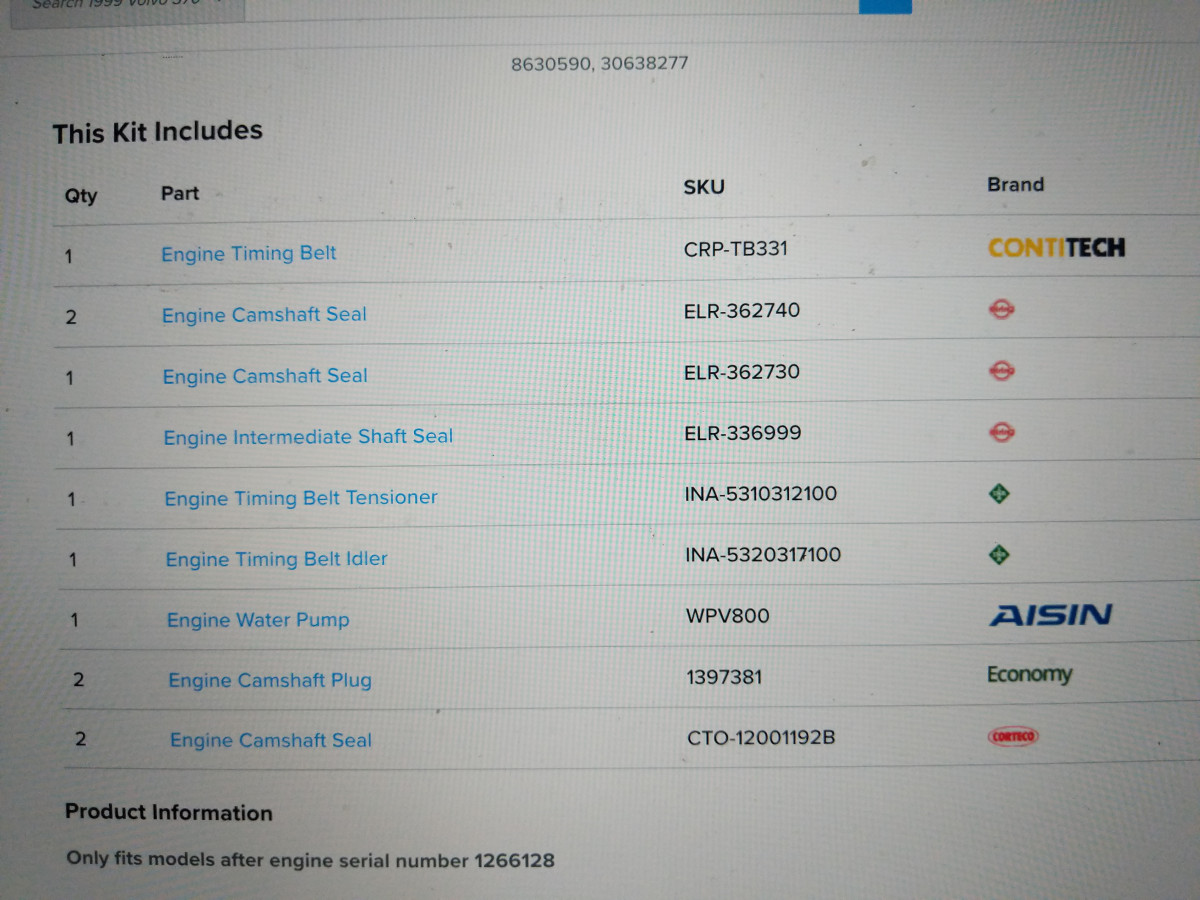Open the Engine Intermediate Shaft Seal link
The height and width of the screenshot is (900, 1200).
coord(308,437)
